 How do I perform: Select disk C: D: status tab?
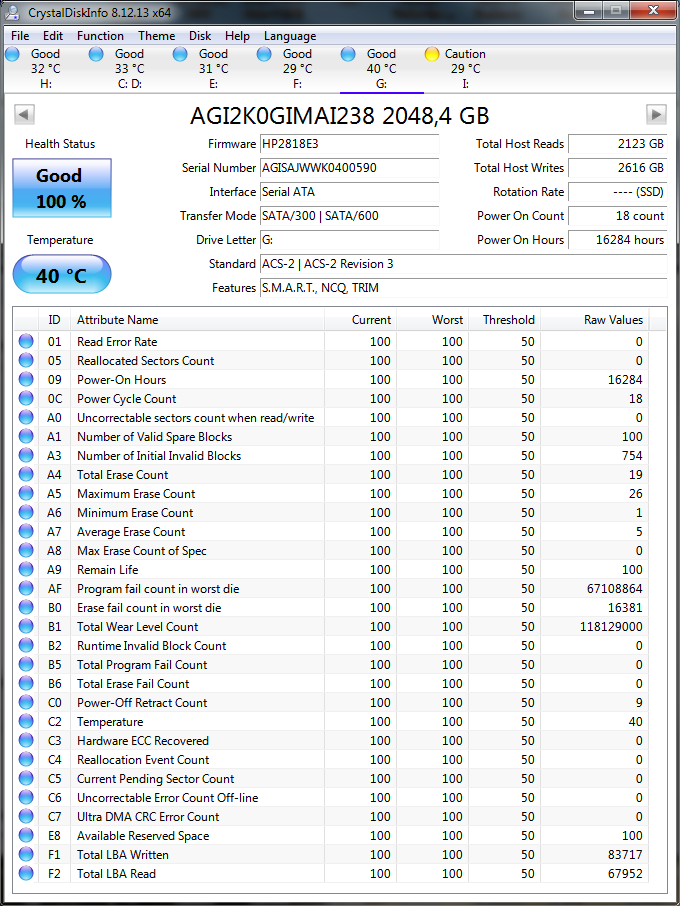130,69
